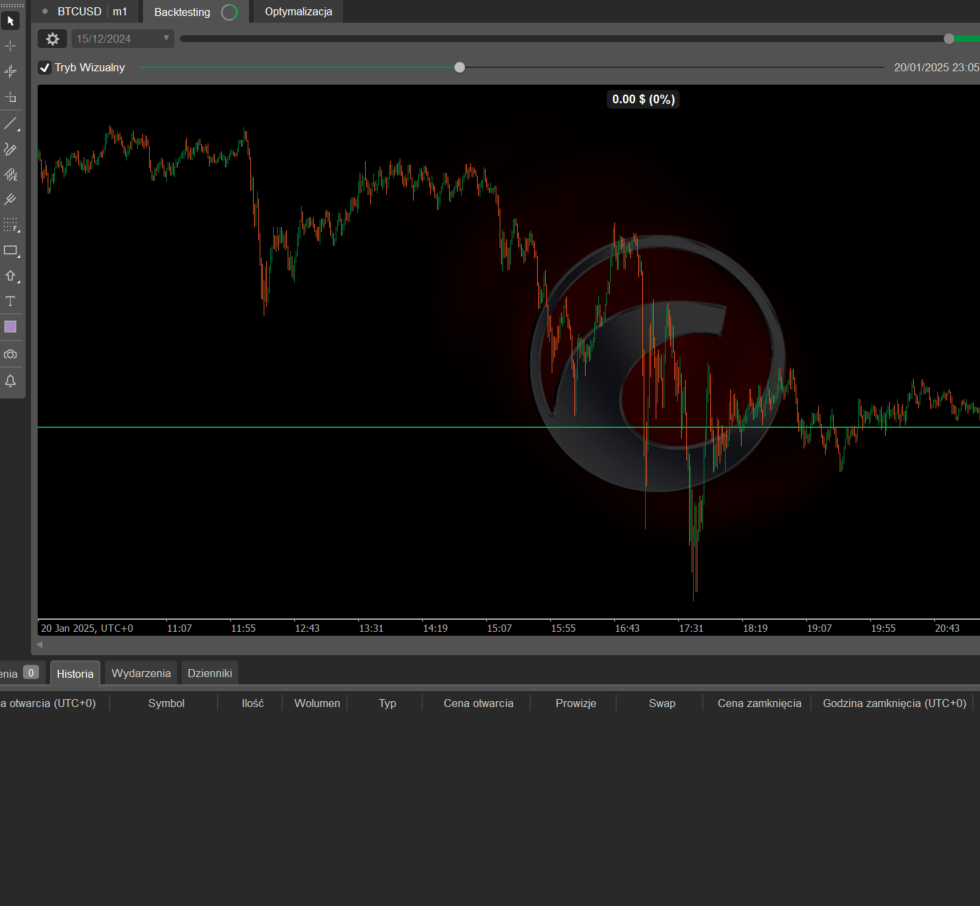The height and width of the screenshot is (906, 980).
Task: Click the 0.00 $ (0%) profit label
Action: pyautogui.click(x=643, y=99)
